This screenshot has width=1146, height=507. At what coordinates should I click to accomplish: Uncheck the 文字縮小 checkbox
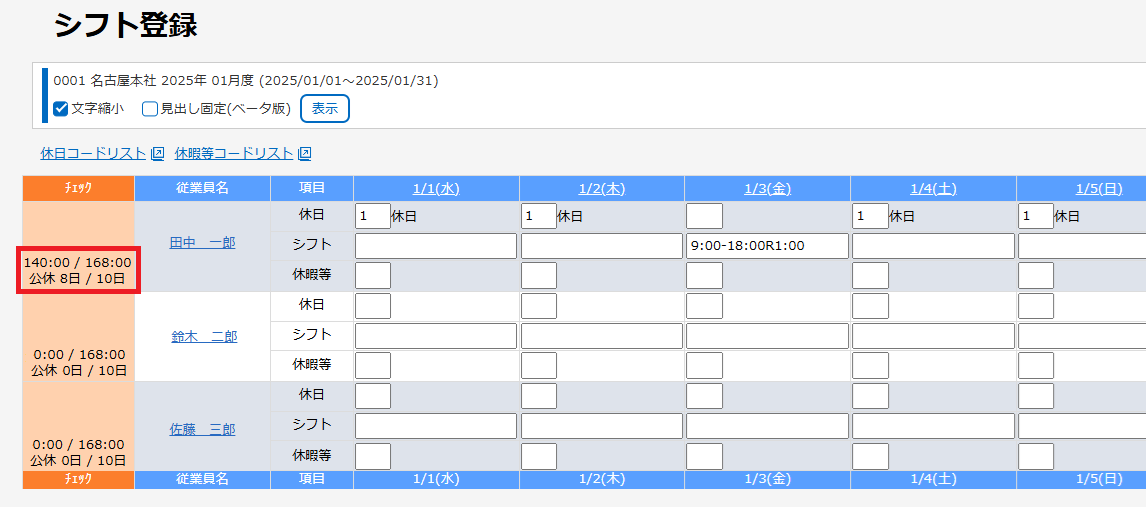click(61, 109)
